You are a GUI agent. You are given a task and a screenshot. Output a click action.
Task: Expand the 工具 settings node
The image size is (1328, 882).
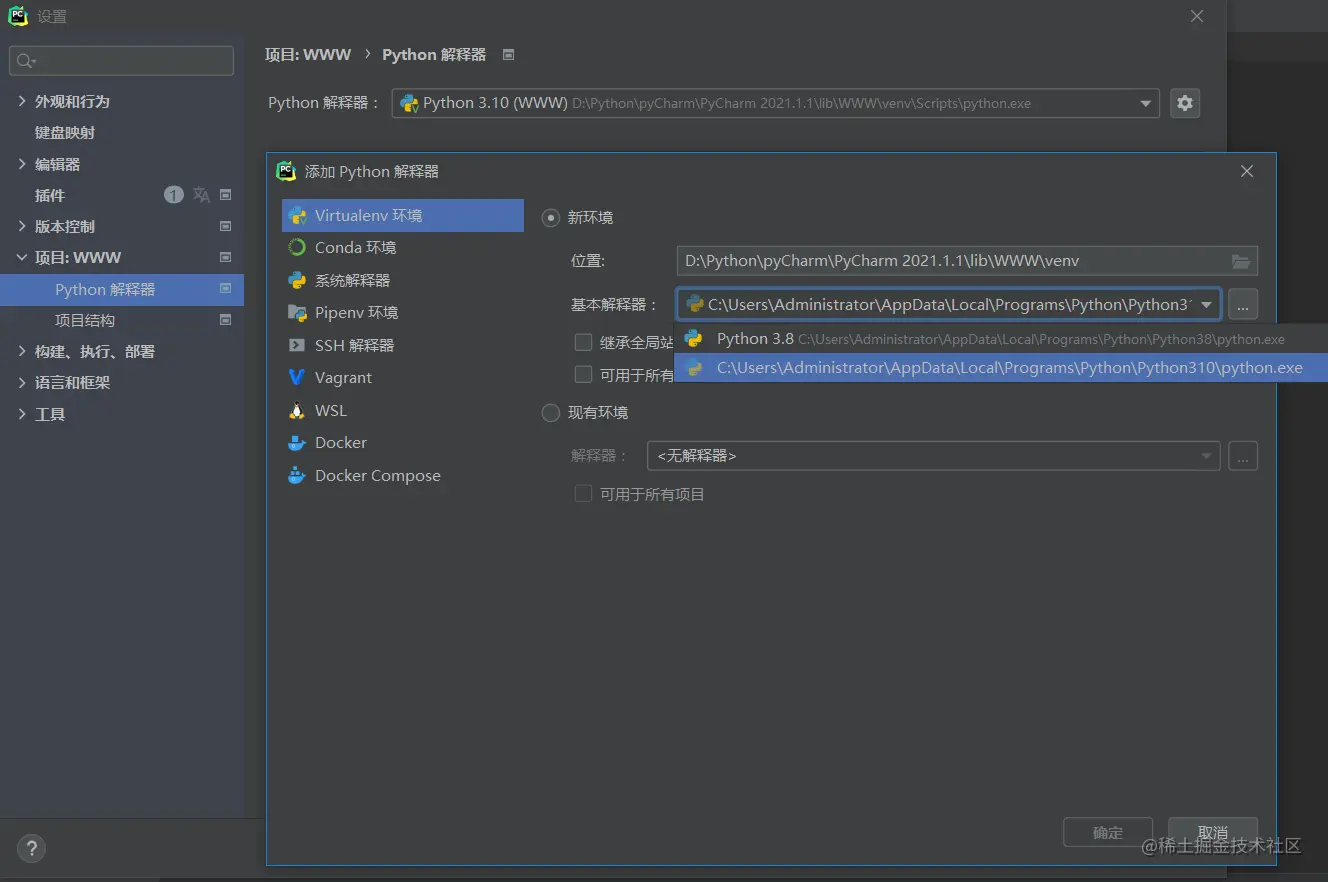coord(22,414)
